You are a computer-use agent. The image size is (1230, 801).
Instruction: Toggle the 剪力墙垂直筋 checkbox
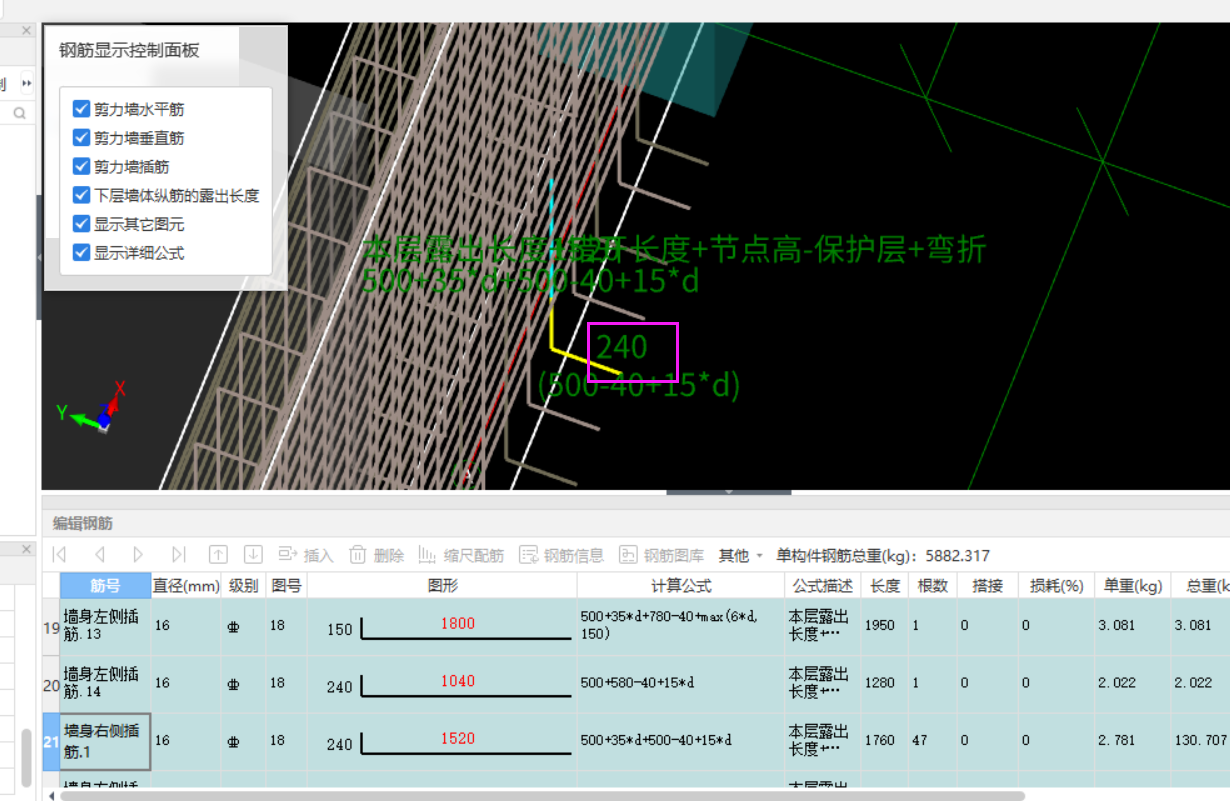[x=82, y=137]
